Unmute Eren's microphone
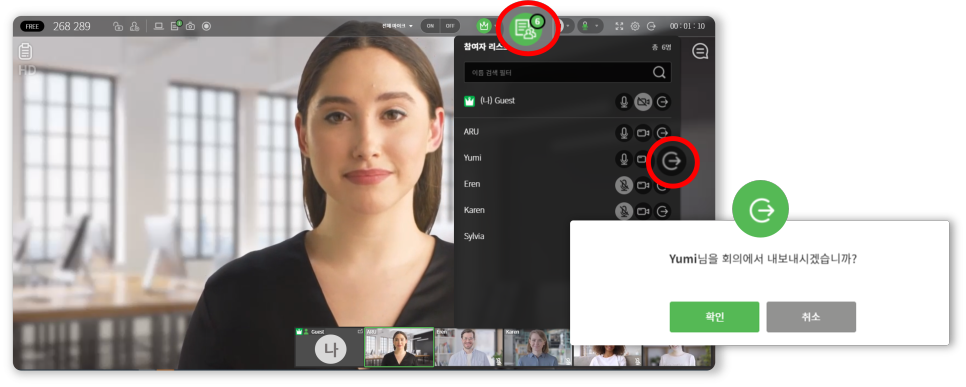Image resolution: width=966 pixels, height=387 pixels. tap(624, 185)
